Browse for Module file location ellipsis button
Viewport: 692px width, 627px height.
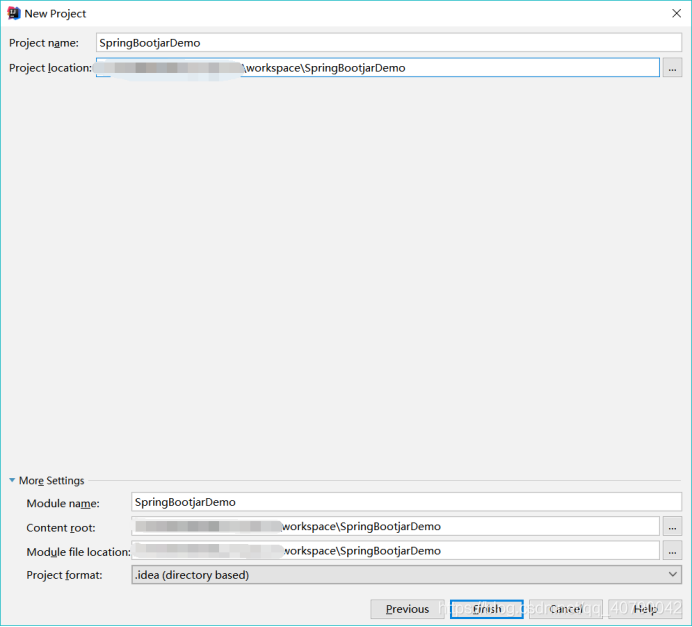(672, 551)
